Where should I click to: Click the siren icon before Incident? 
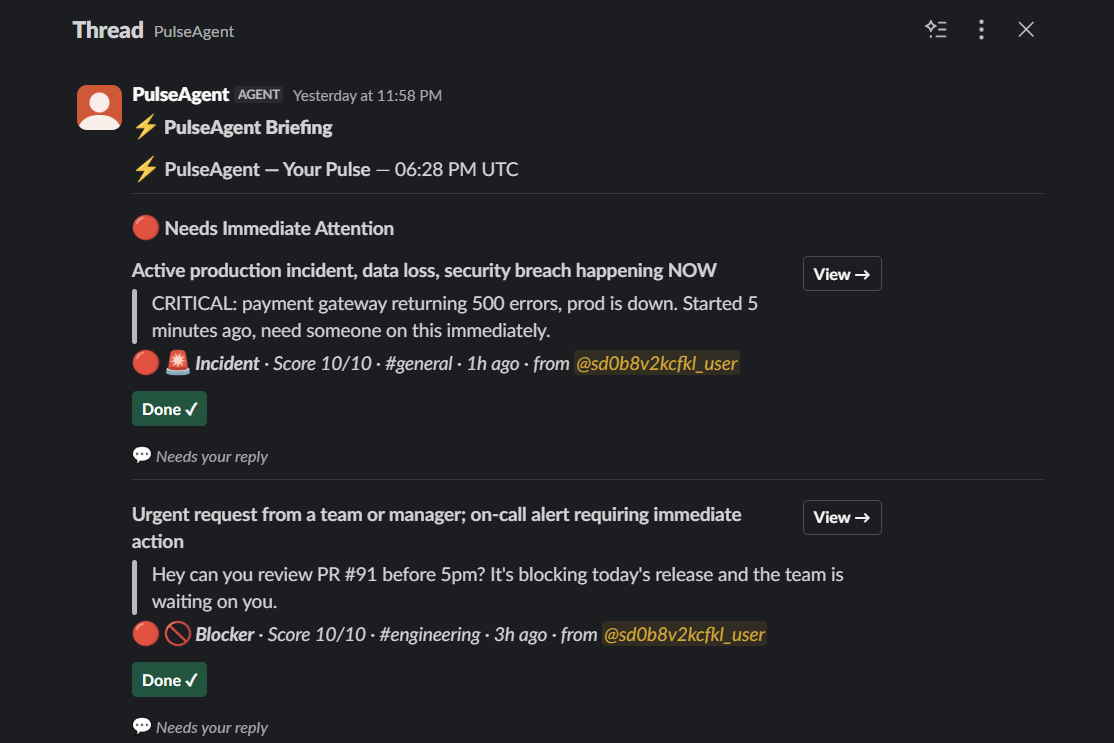coord(178,363)
